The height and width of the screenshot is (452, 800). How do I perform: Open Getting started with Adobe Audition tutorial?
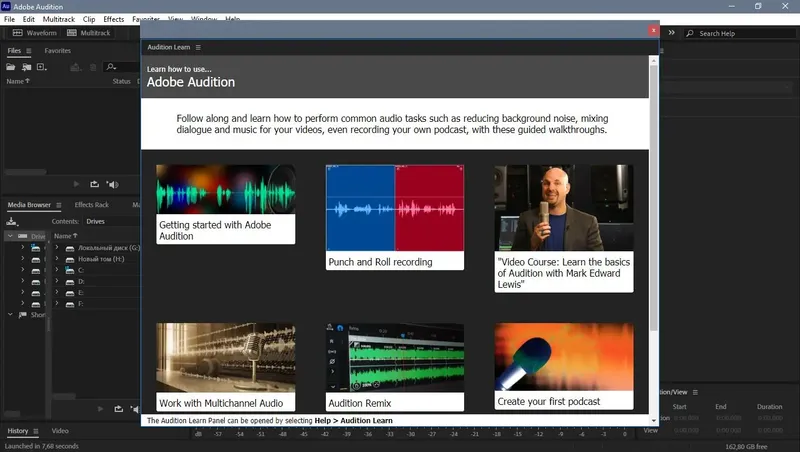click(226, 204)
